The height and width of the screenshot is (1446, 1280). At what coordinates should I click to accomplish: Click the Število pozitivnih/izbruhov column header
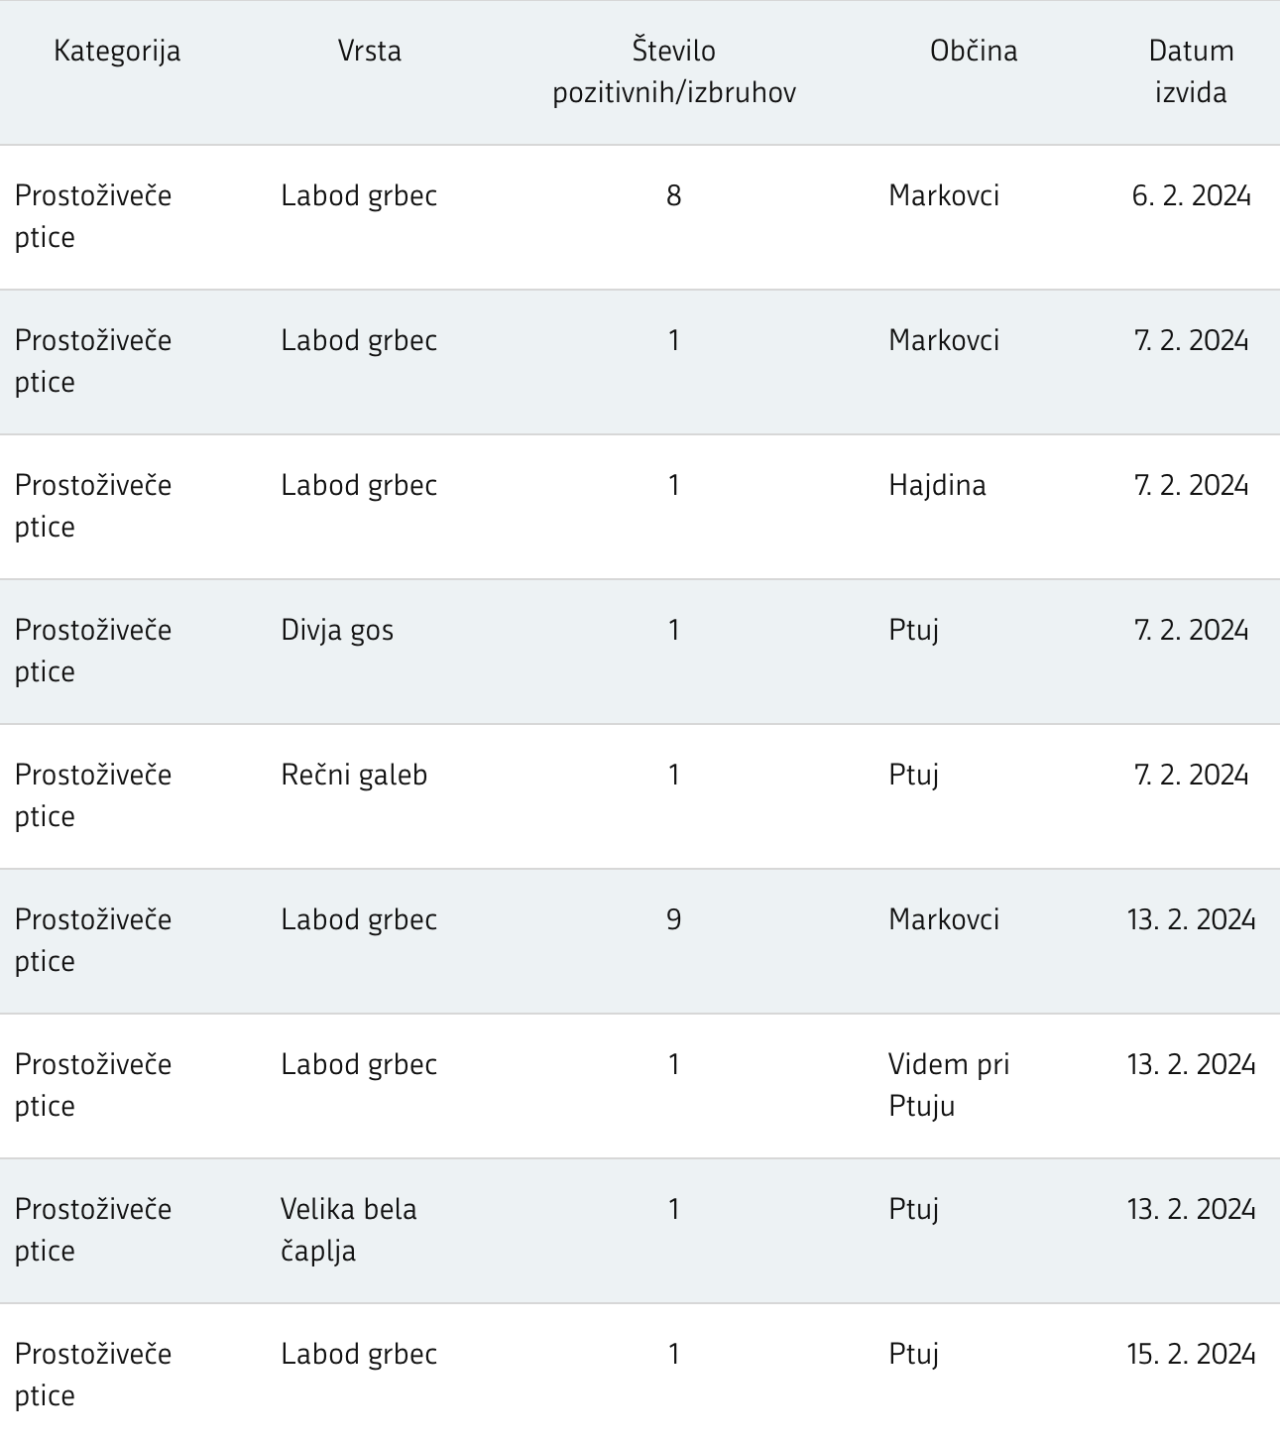(x=674, y=71)
